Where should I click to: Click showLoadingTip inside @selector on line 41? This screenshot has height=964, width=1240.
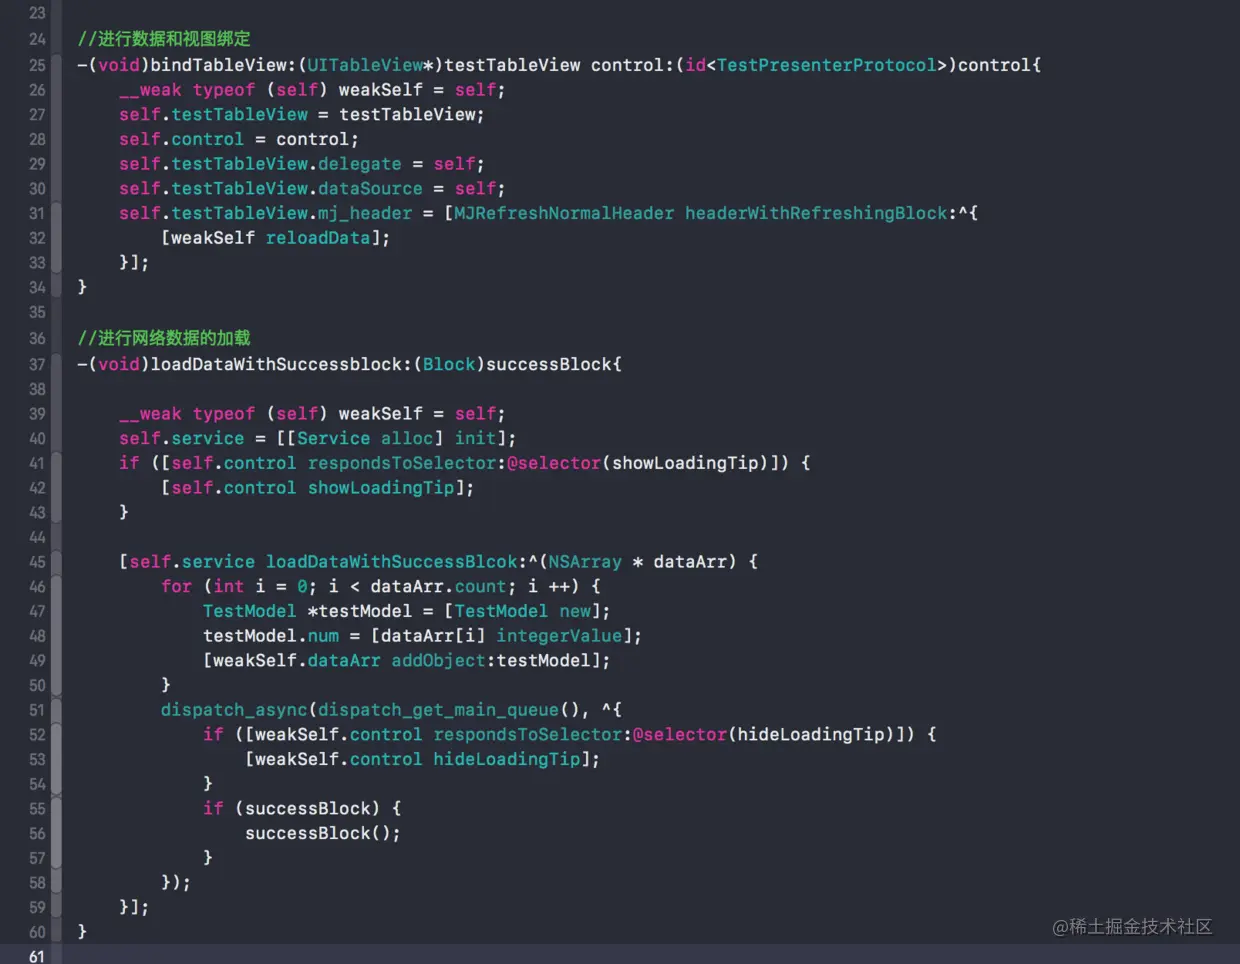(x=685, y=463)
